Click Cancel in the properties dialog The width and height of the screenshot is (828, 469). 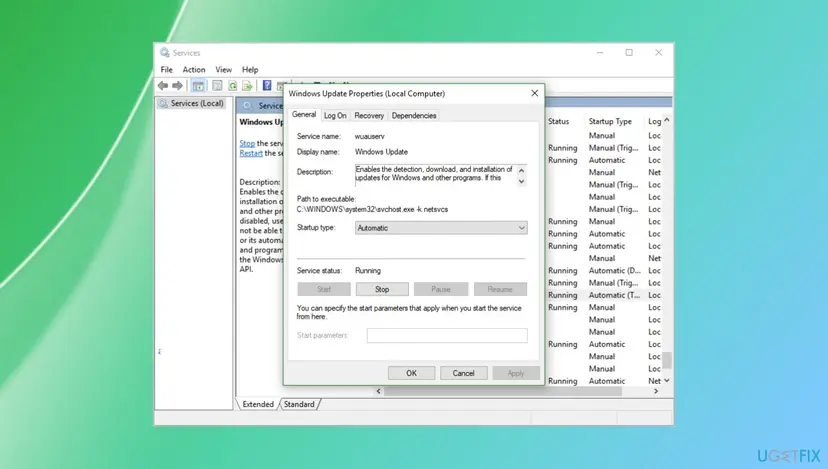463,373
